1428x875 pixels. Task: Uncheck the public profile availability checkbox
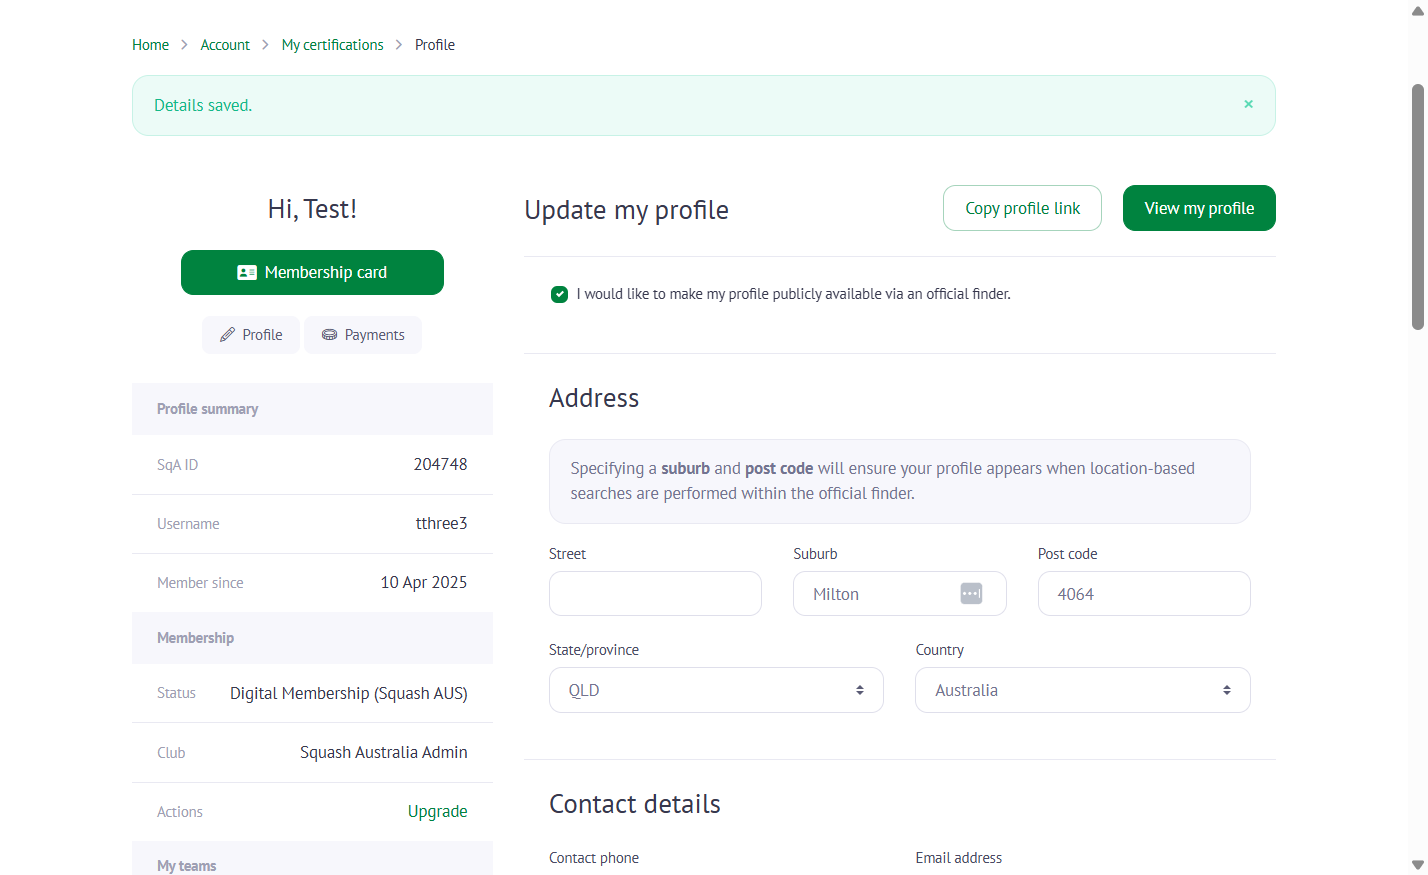click(x=560, y=294)
